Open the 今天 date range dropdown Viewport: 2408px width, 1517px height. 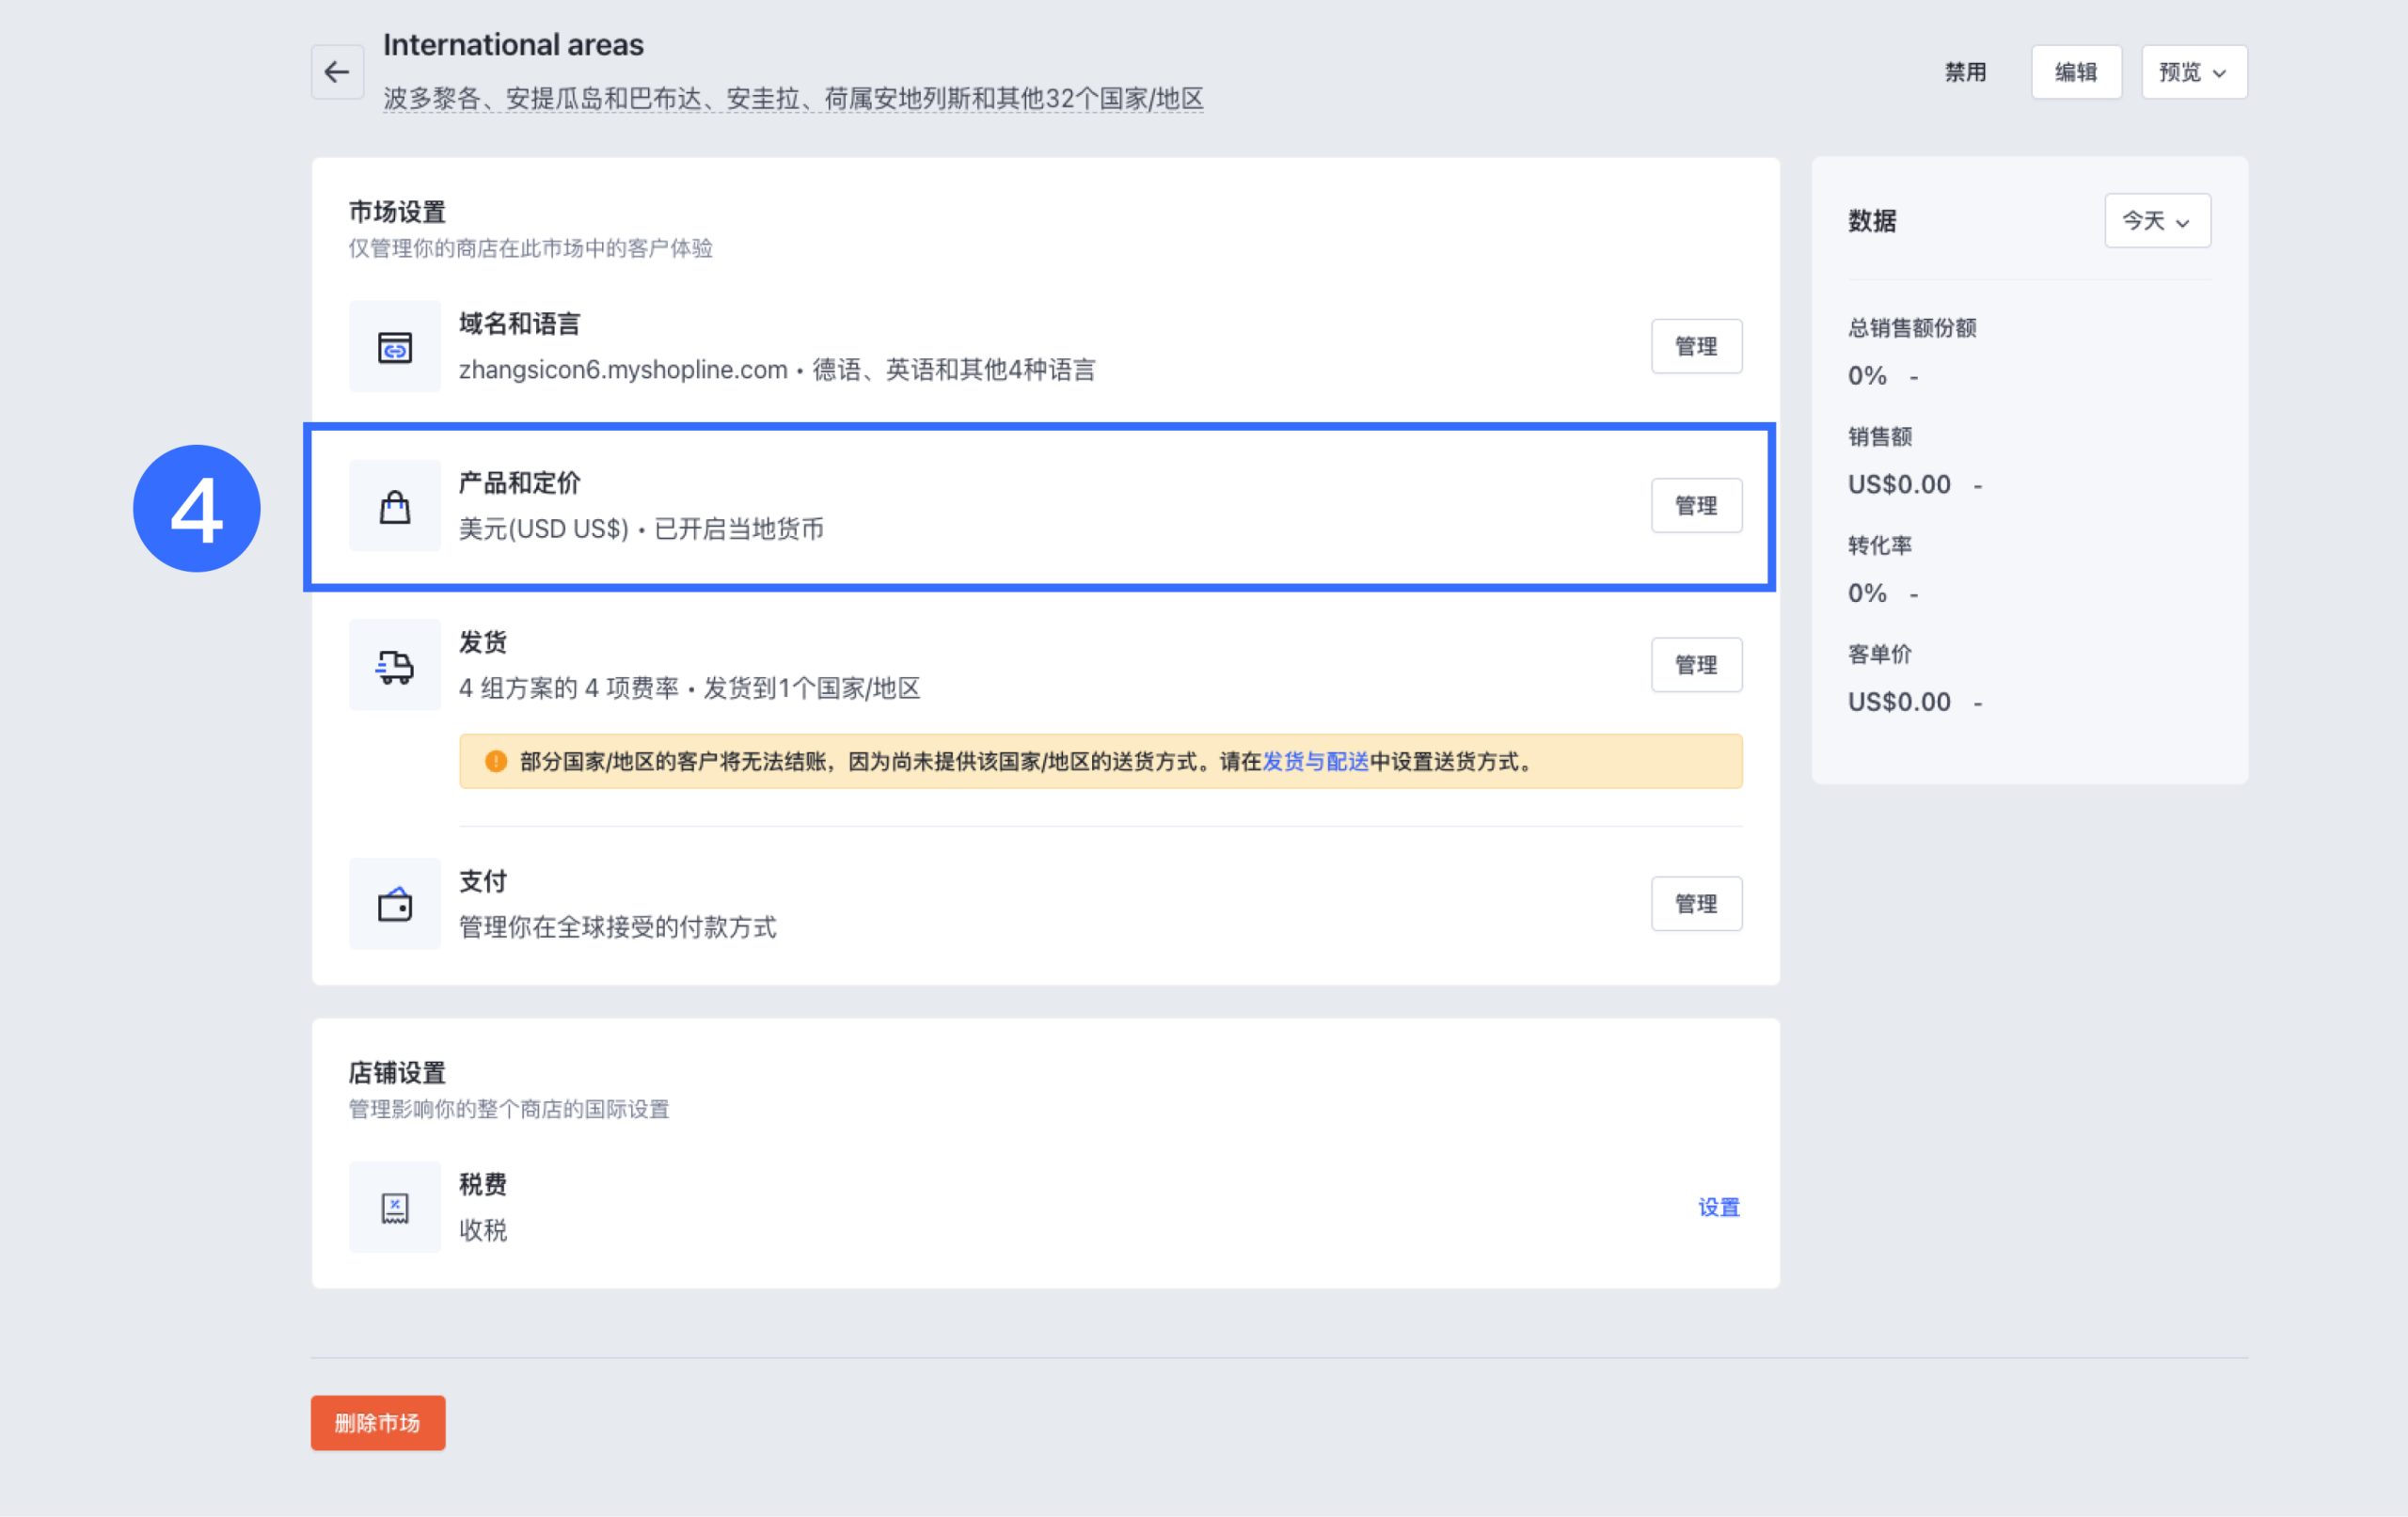click(x=2157, y=221)
